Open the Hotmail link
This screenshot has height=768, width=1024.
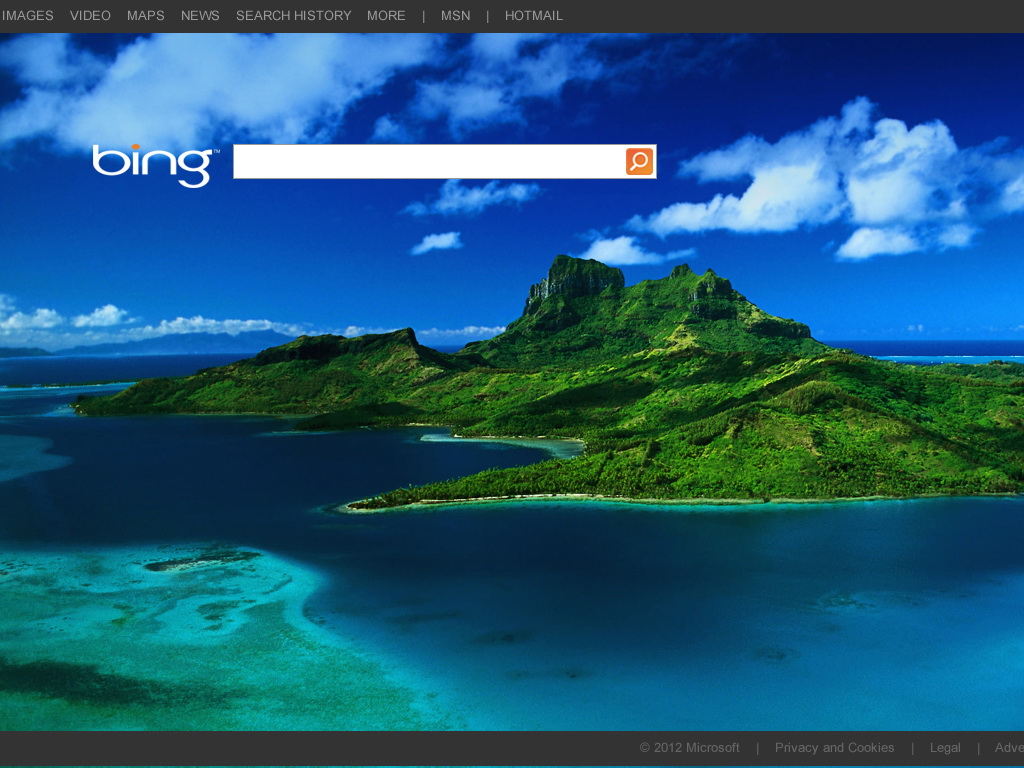(534, 16)
